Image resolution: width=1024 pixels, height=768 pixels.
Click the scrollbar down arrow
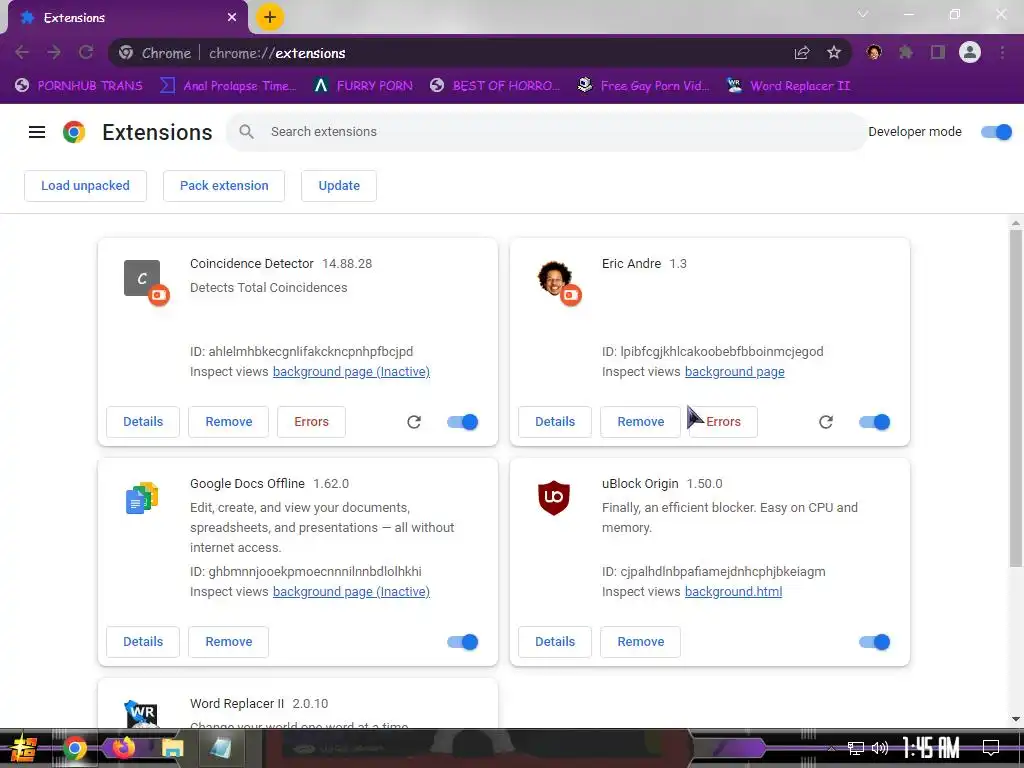[1016, 719]
